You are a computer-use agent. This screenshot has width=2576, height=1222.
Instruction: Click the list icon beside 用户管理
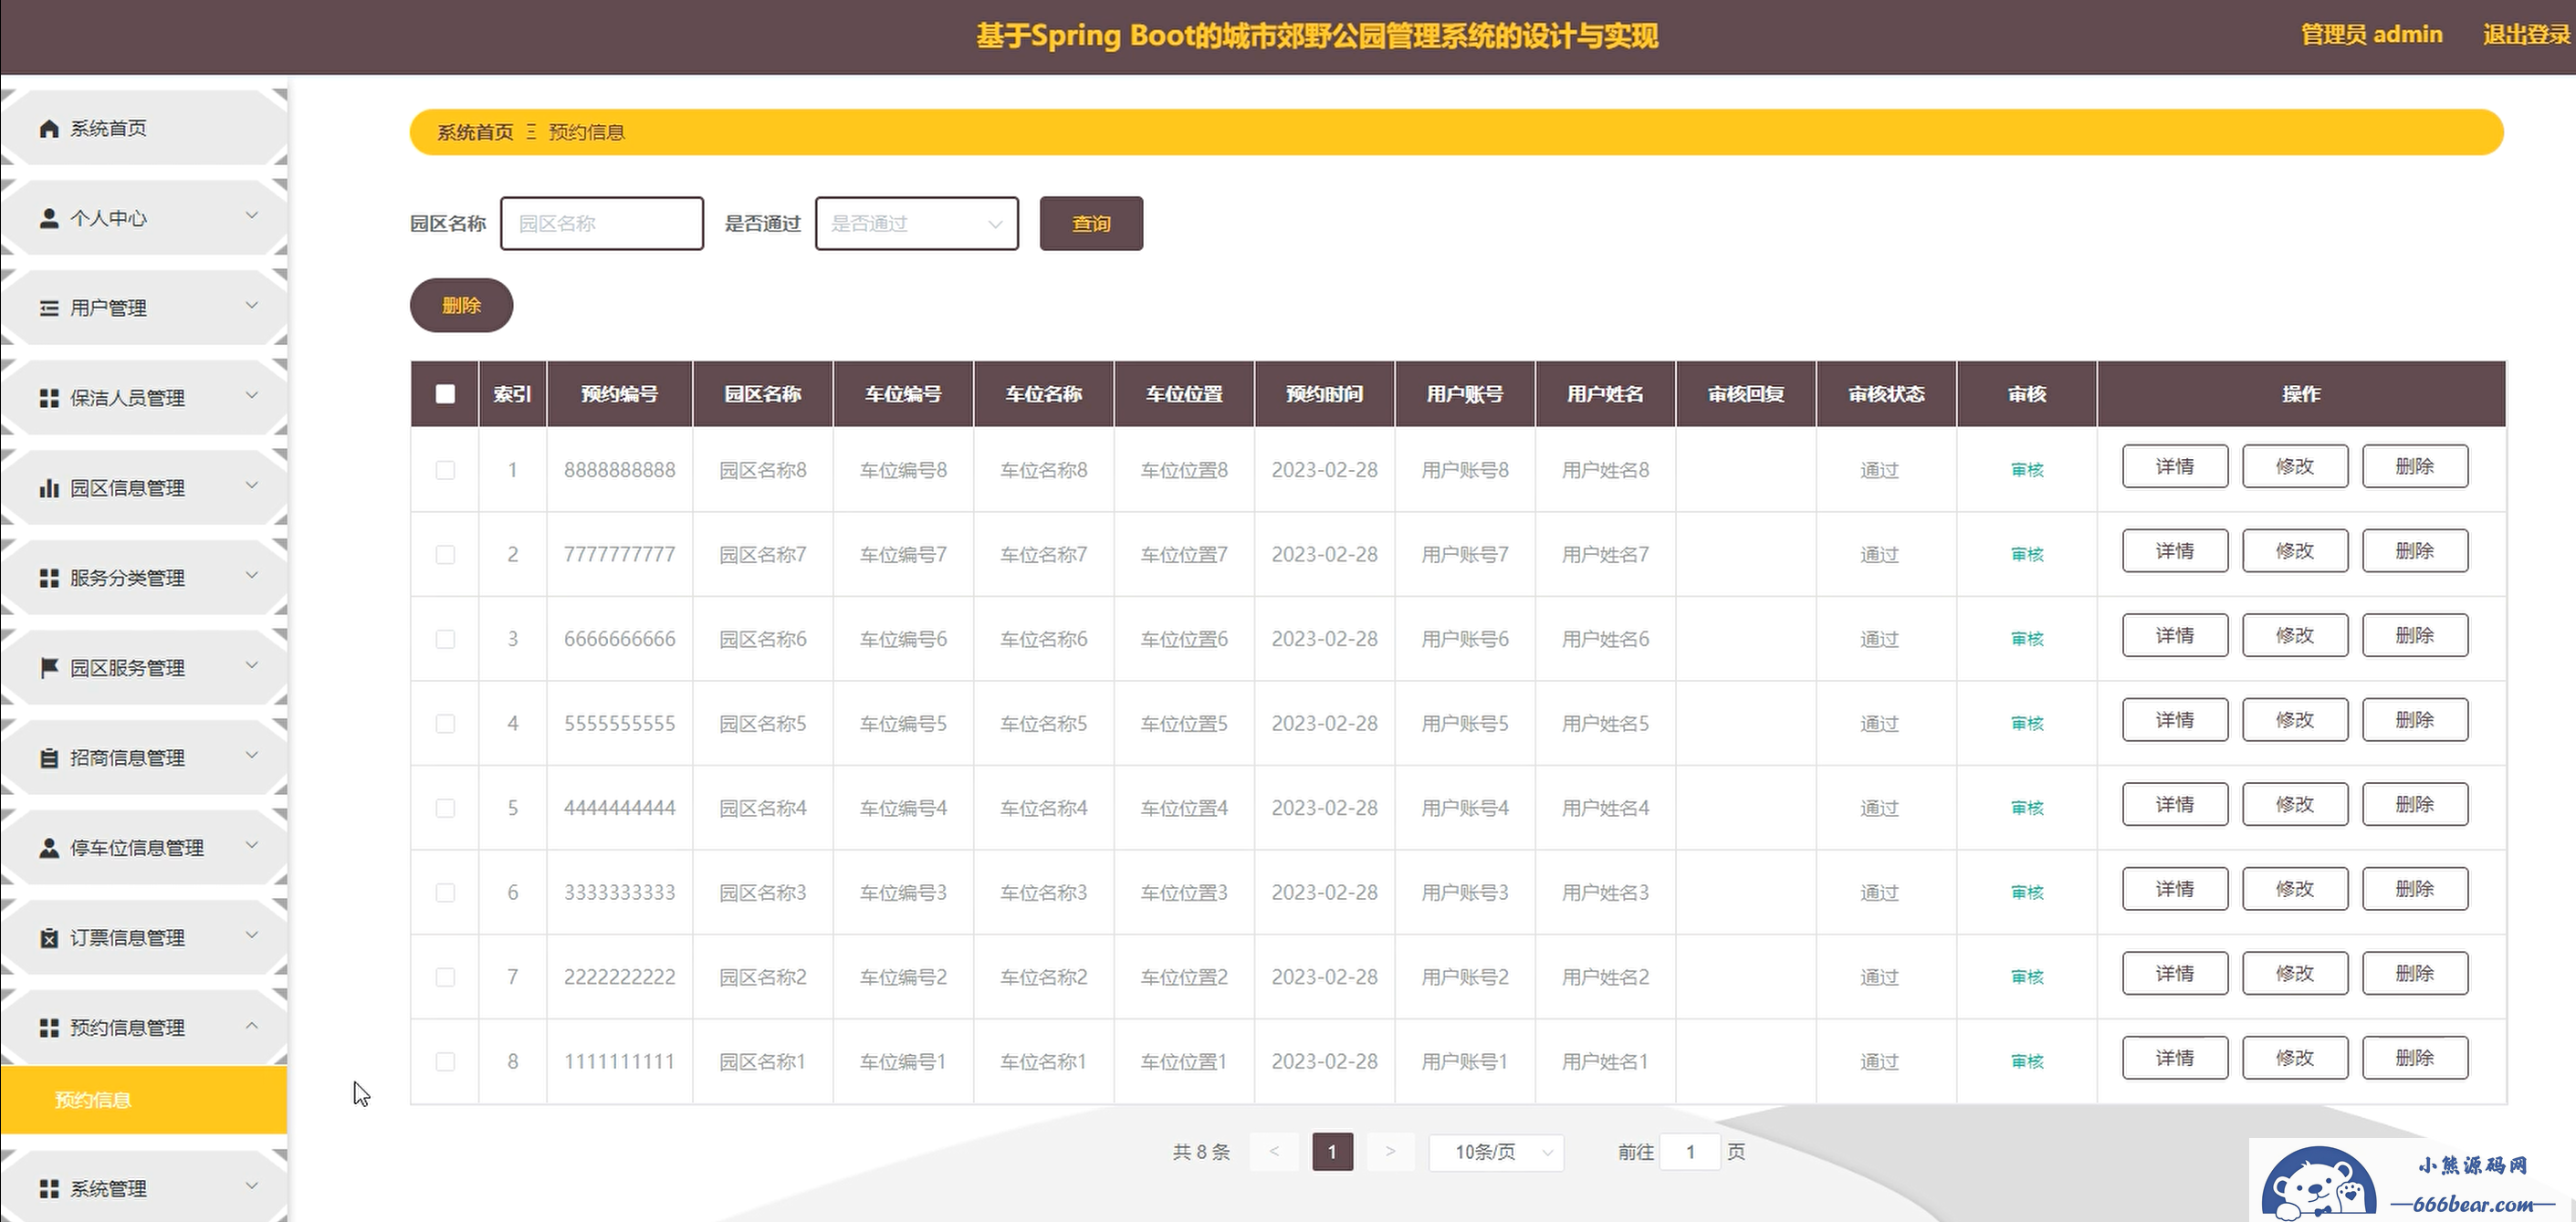pos(49,308)
